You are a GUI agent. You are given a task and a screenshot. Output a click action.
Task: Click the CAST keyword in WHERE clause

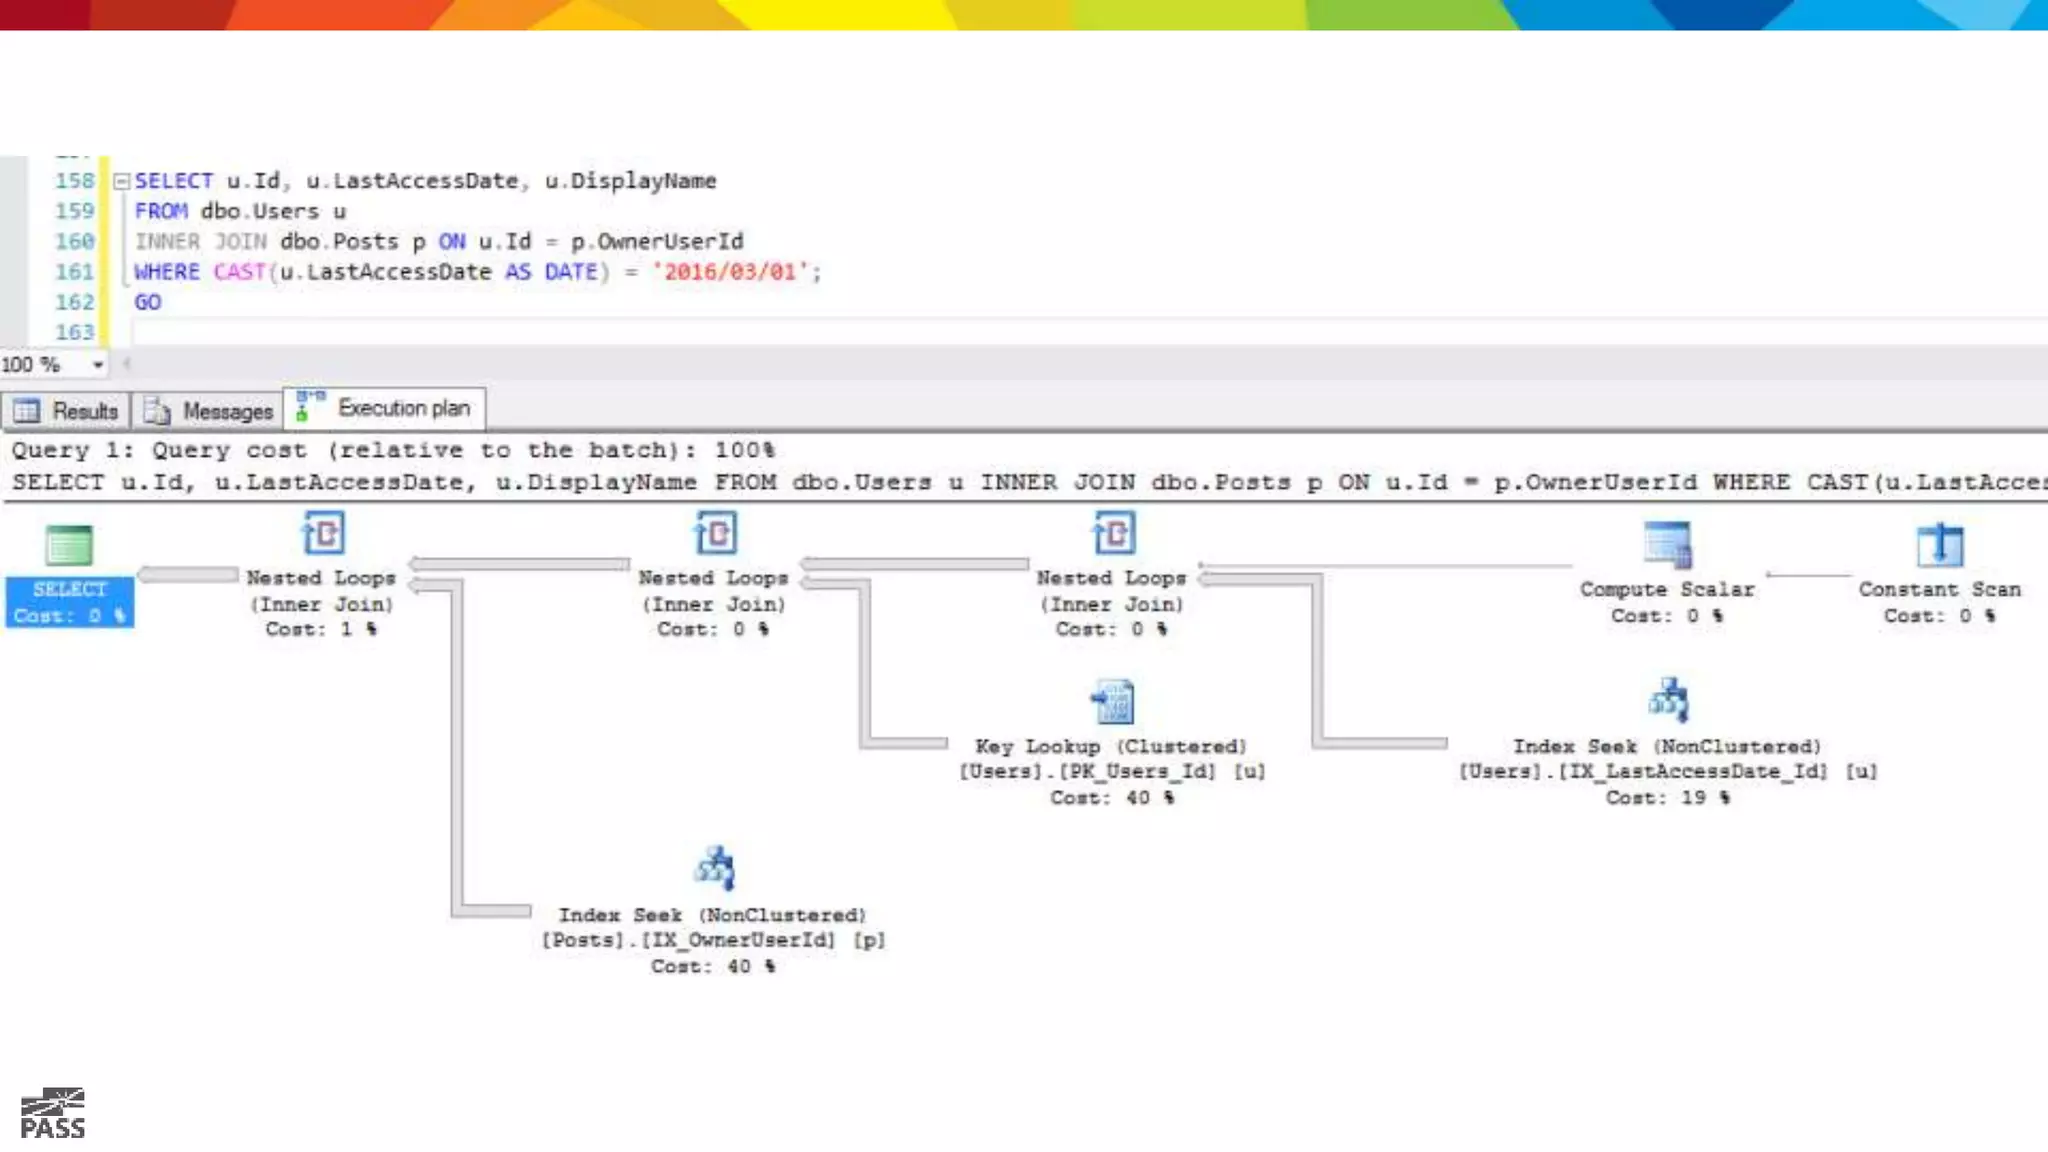tap(239, 272)
